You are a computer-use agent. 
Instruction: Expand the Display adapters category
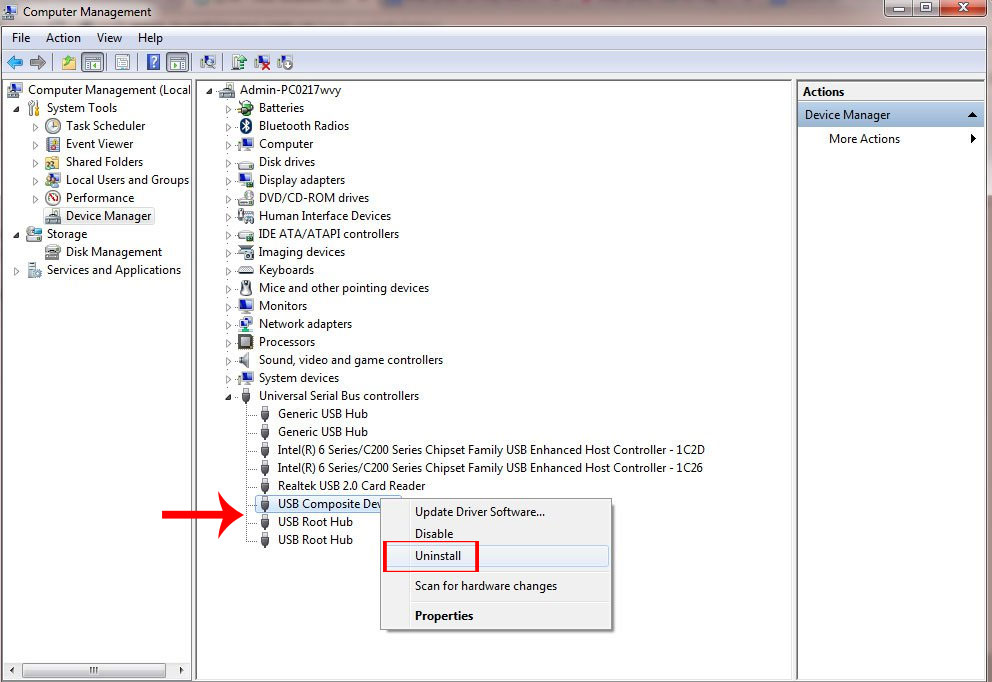(x=226, y=179)
